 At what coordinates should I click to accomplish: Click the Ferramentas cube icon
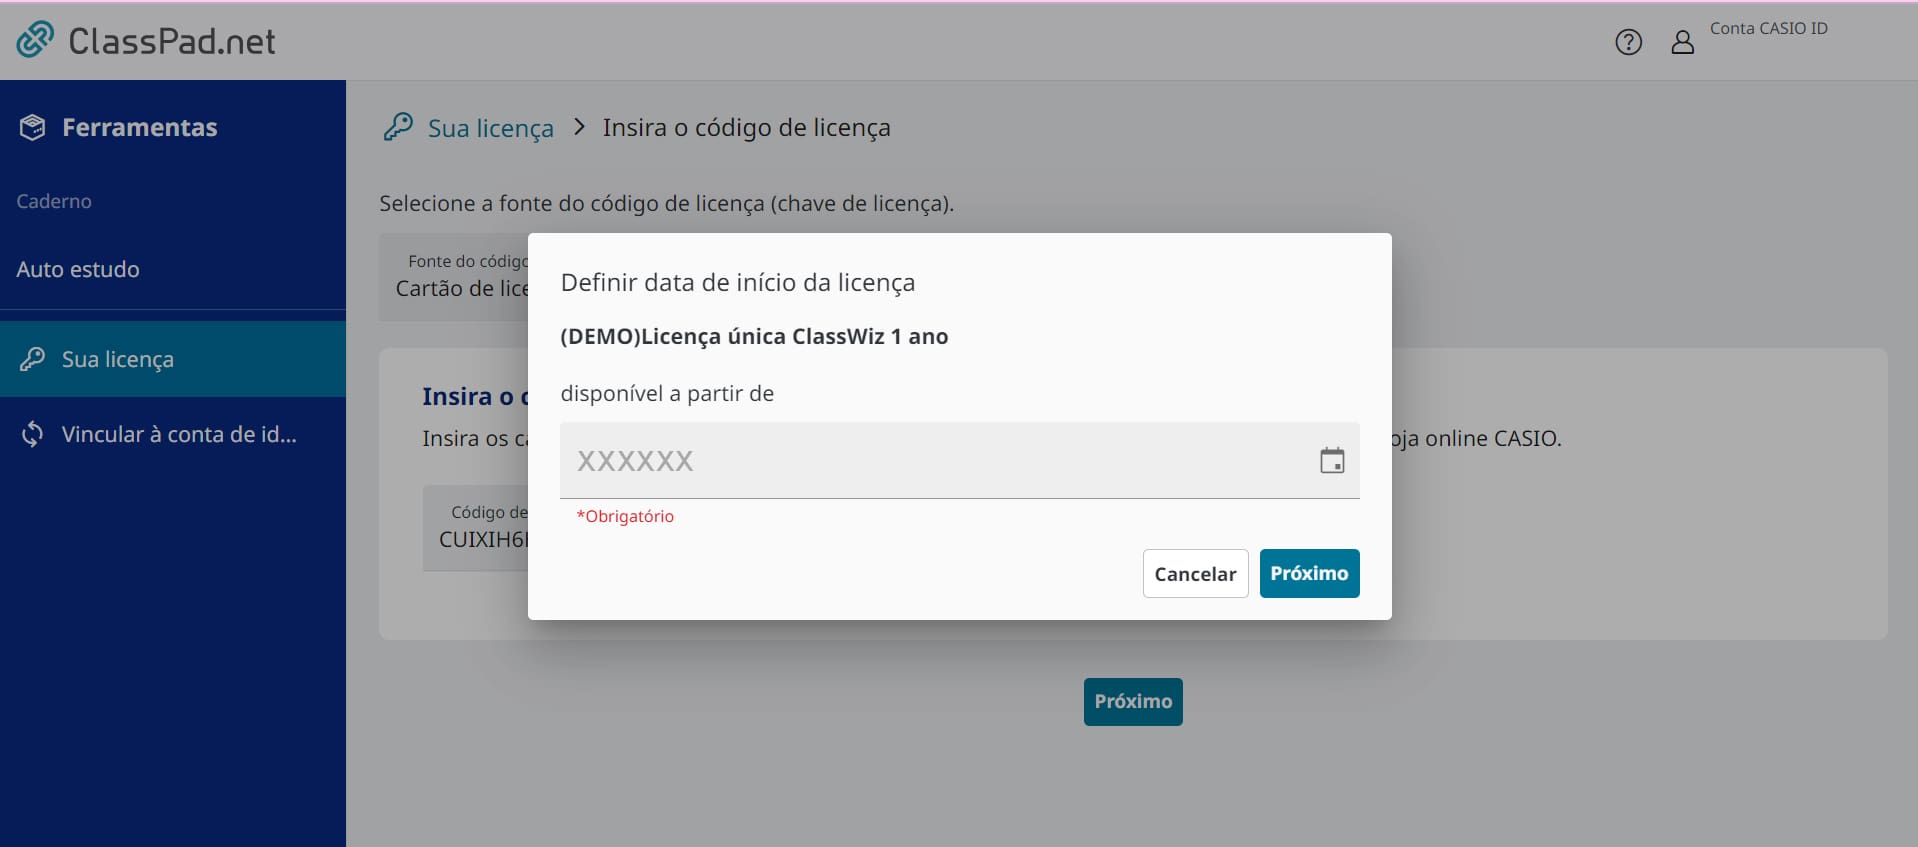click(x=32, y=127)
